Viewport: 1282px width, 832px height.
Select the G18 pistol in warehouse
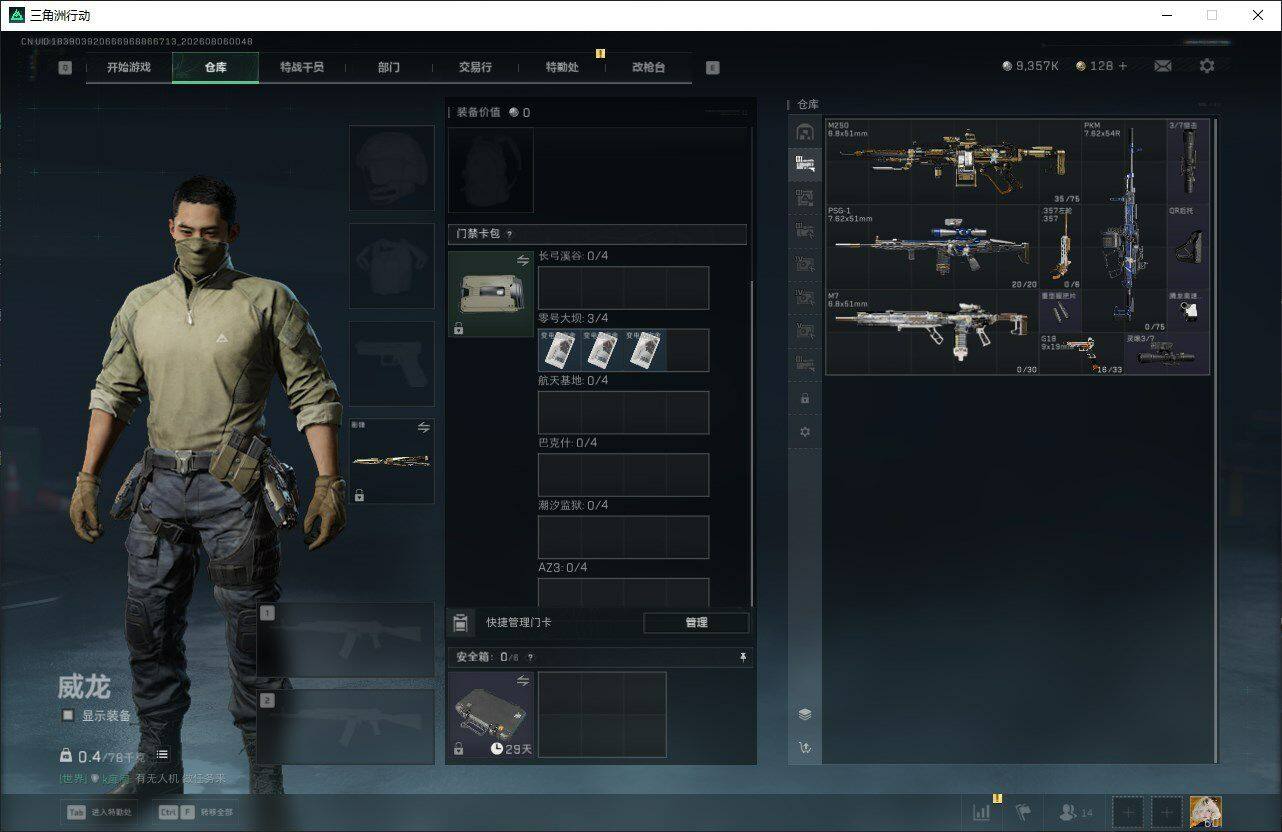[x=1082, y=354]
